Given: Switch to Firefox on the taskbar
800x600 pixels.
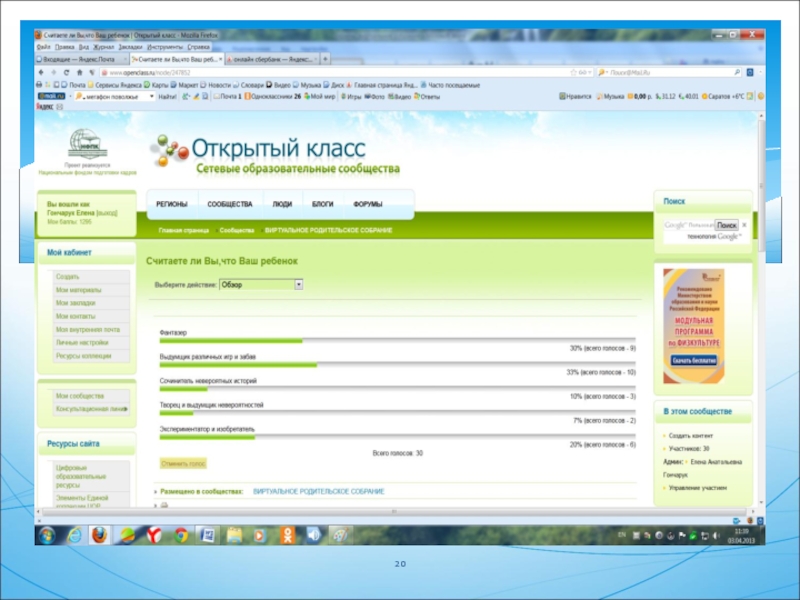Looking at the screenshot, I should tap(100, 535).
